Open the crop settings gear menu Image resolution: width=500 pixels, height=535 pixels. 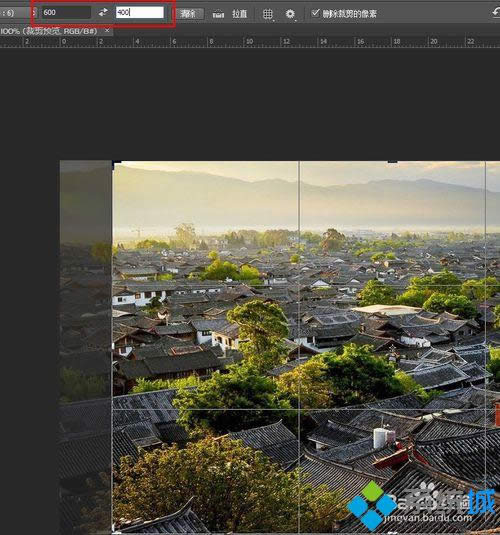(x=290, y=14)
